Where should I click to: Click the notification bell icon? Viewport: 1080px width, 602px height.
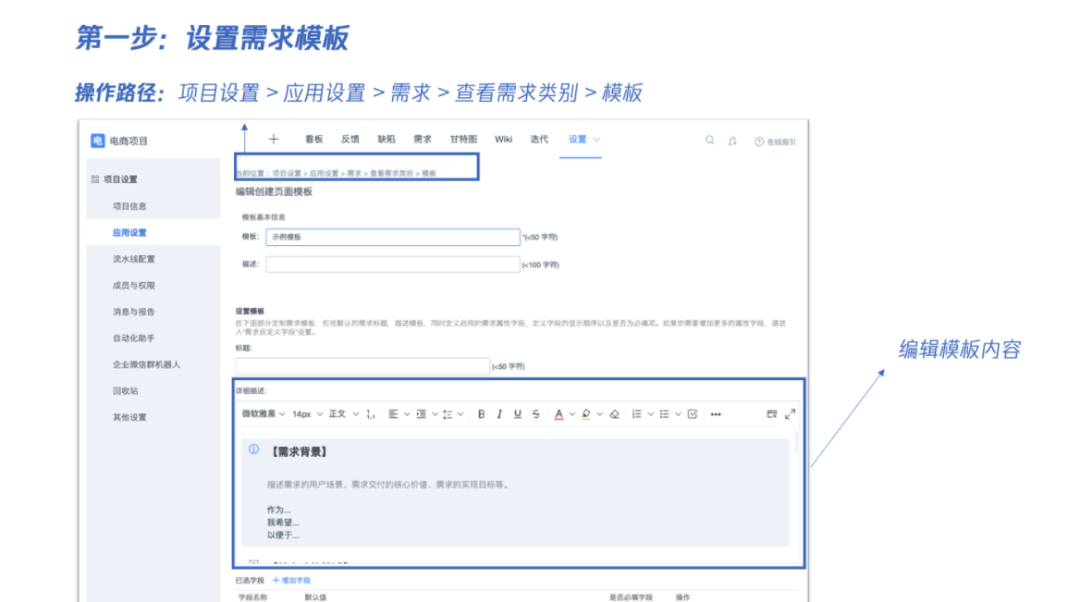pos(733,141)
